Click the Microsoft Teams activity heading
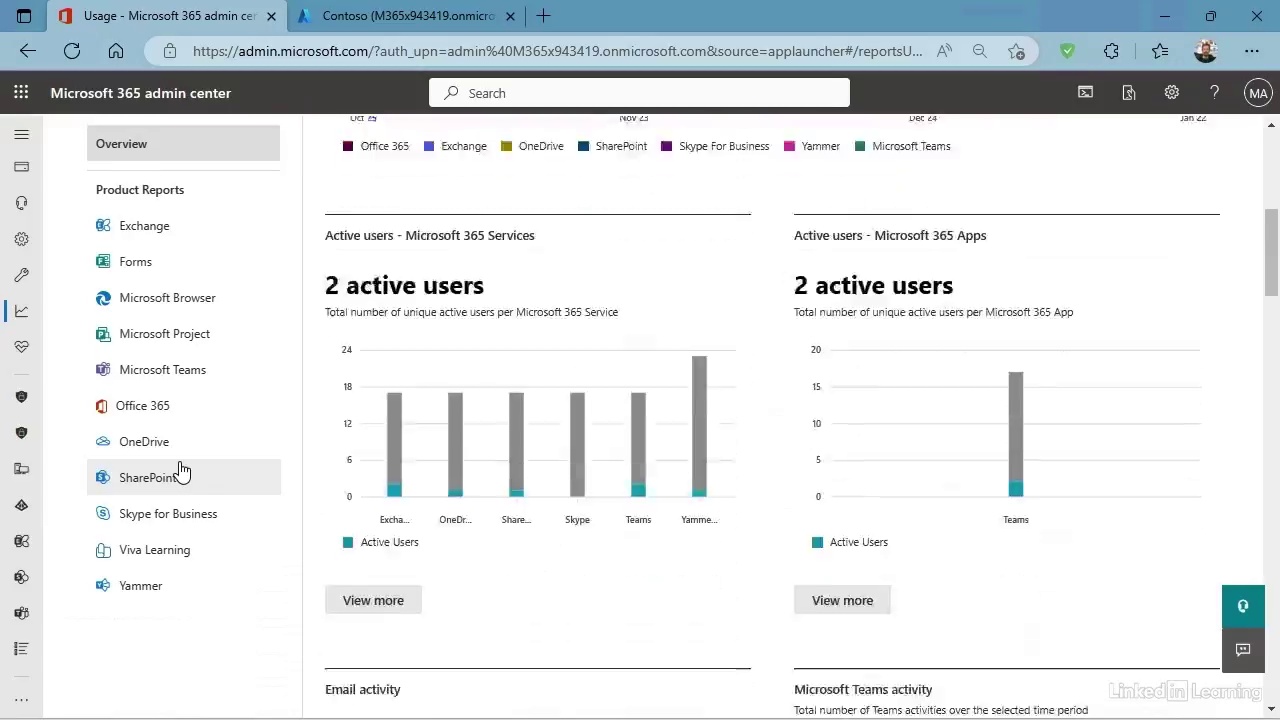1280x720 pixels. pyautogui.click(x=863, y=690)
